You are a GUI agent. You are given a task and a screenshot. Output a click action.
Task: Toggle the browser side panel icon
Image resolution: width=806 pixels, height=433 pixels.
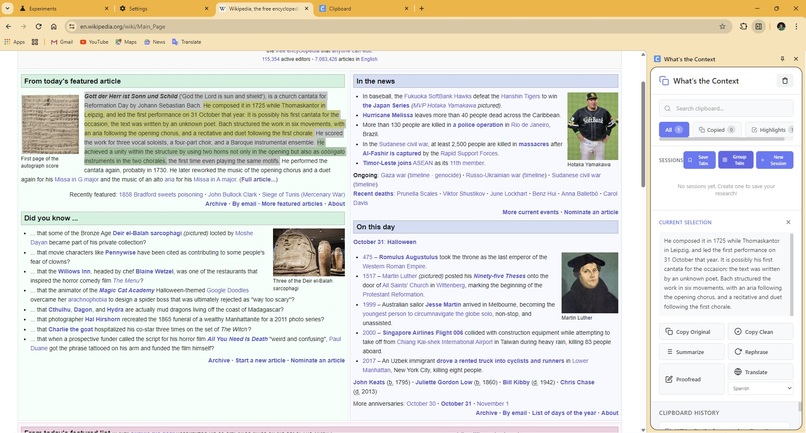click(759, 26)
